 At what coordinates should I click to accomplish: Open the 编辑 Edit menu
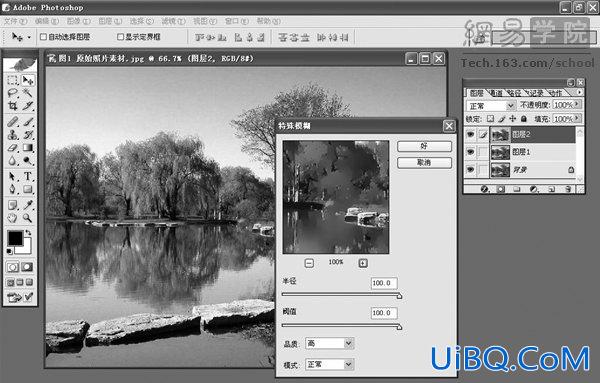[47, 21]
